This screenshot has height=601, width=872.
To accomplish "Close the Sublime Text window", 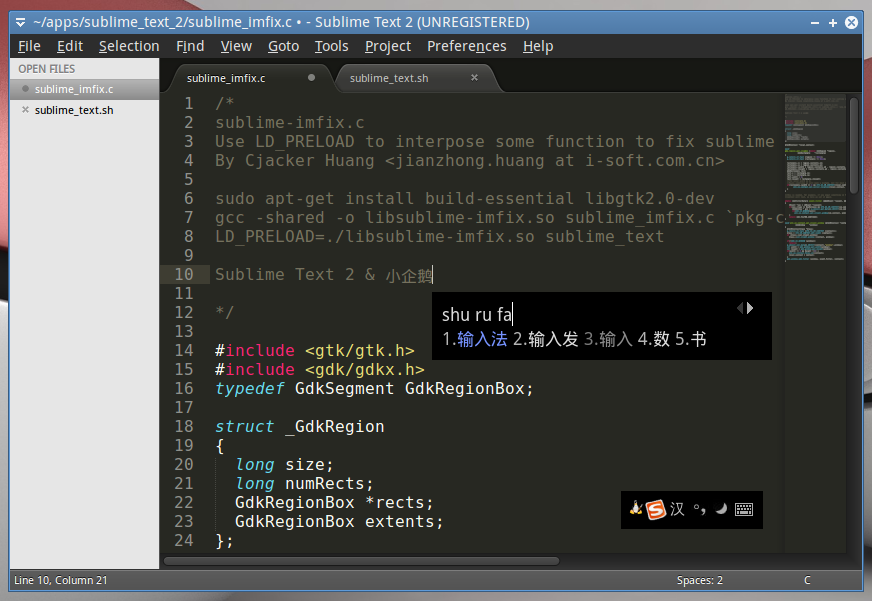I will click(x=851, y=22).
